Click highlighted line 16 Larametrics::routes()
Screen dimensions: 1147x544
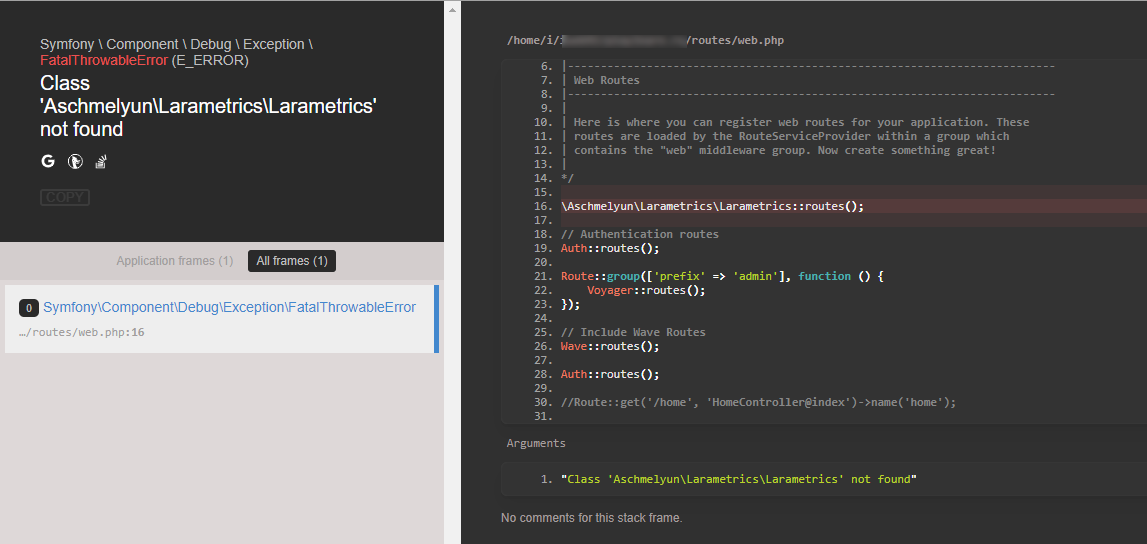coord(712,206)
